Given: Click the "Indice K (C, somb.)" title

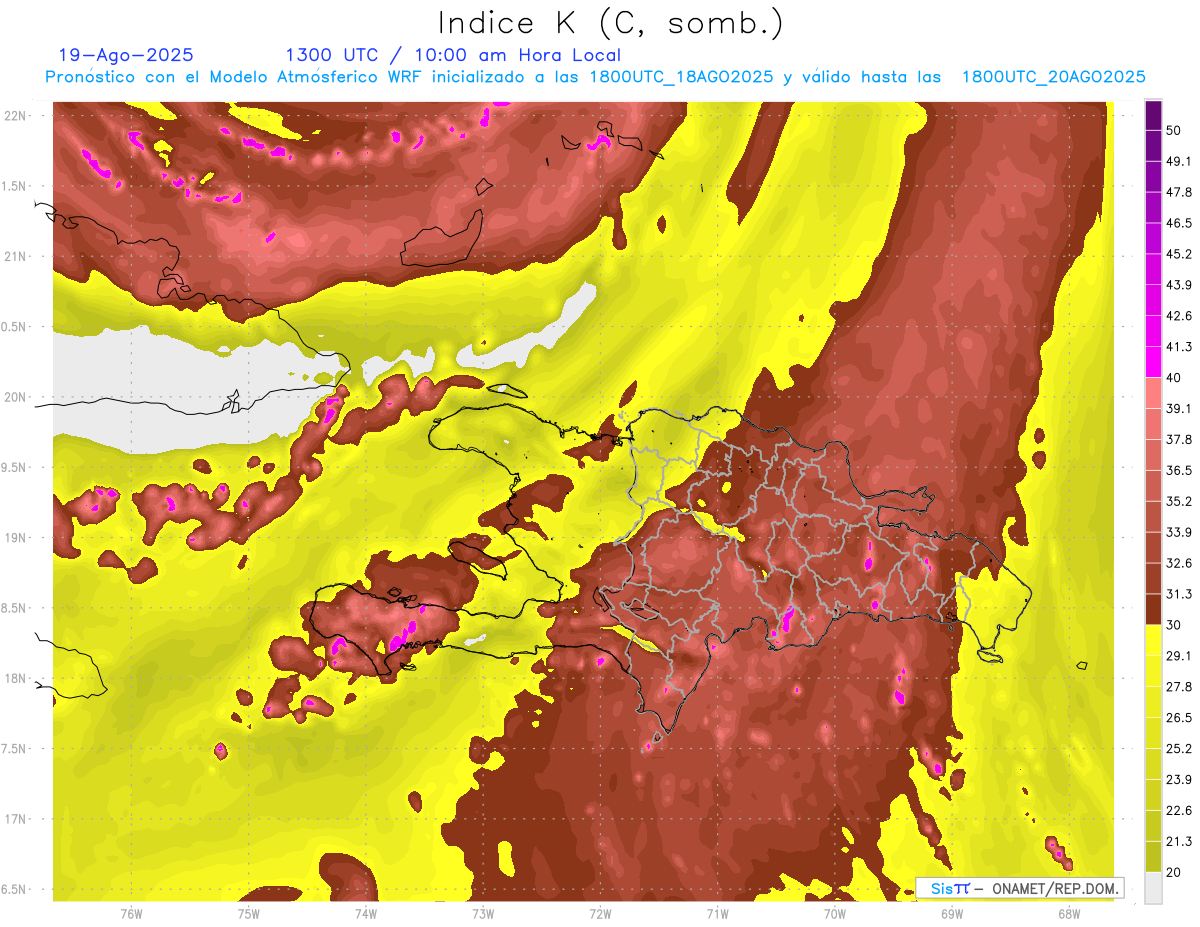Looking at the screenshot, I should pos(610,24).
